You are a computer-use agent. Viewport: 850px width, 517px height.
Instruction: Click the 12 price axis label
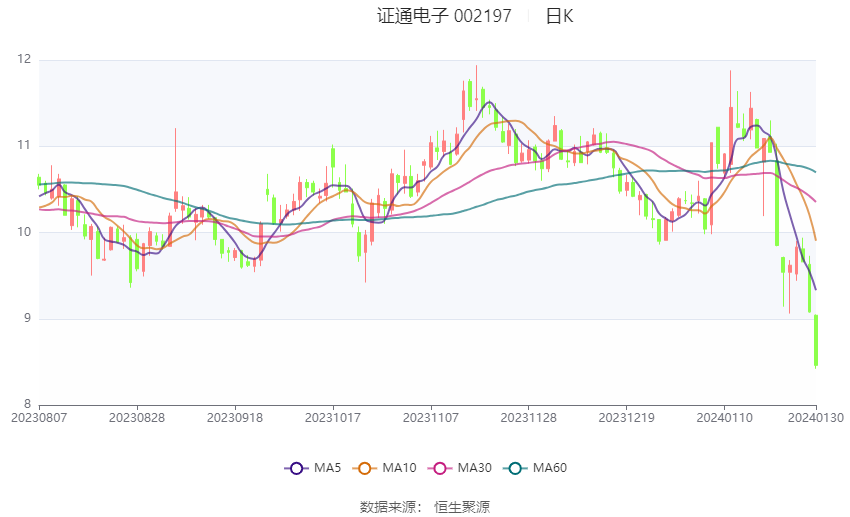click(x=24, y=60)
